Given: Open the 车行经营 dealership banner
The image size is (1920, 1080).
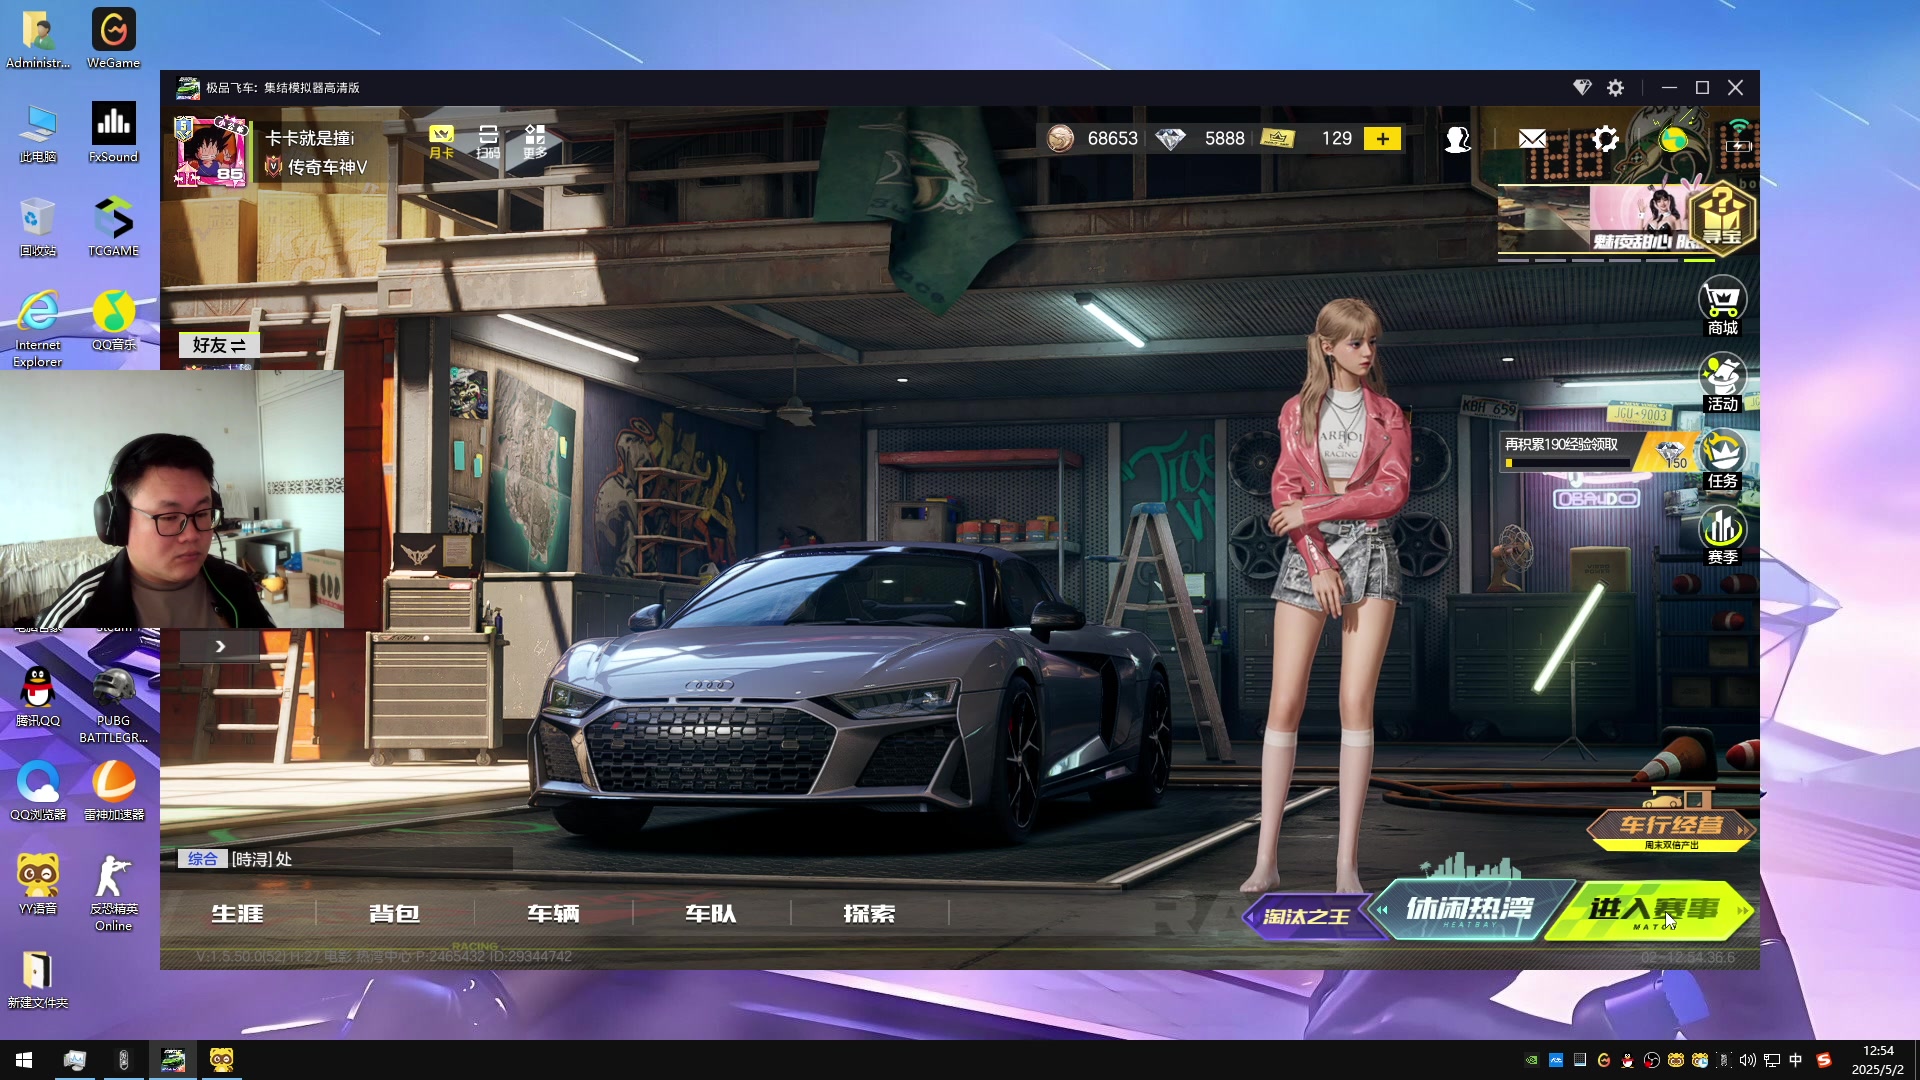Looking at the screenshot, I should (1671, 826).
